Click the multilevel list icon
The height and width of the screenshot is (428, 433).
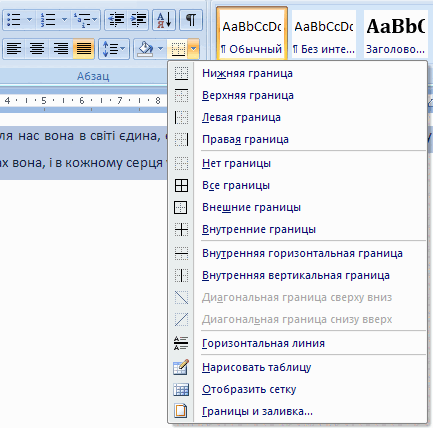tap(82, 20)
